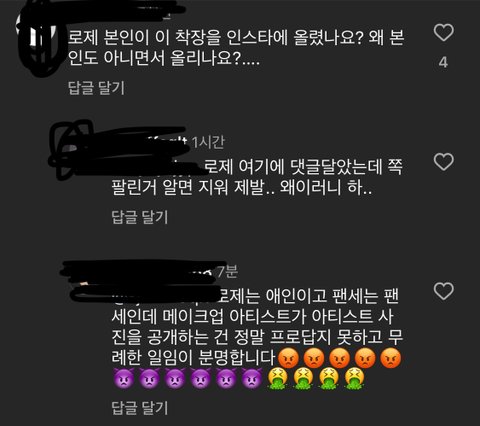Click the row of purple devil emojis
The width and height of the screenshot is (480, 426).
[188, 379]
